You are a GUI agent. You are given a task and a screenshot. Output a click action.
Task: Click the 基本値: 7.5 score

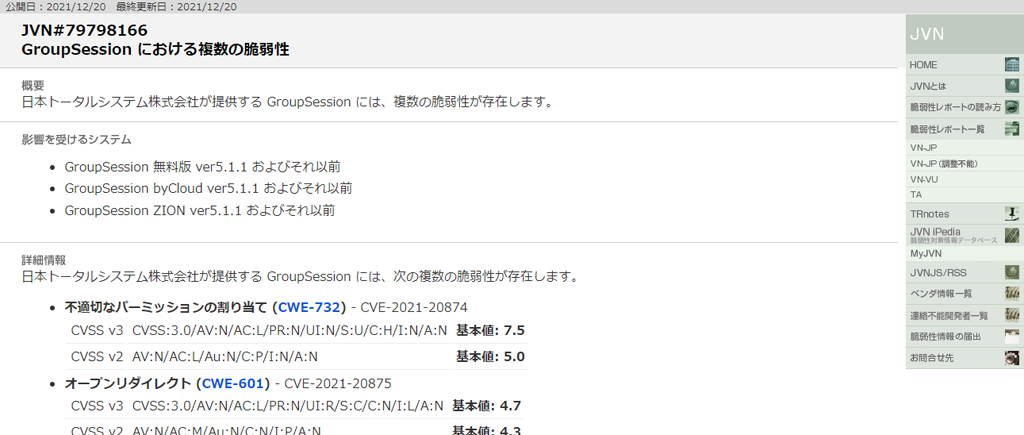(490, 330)
